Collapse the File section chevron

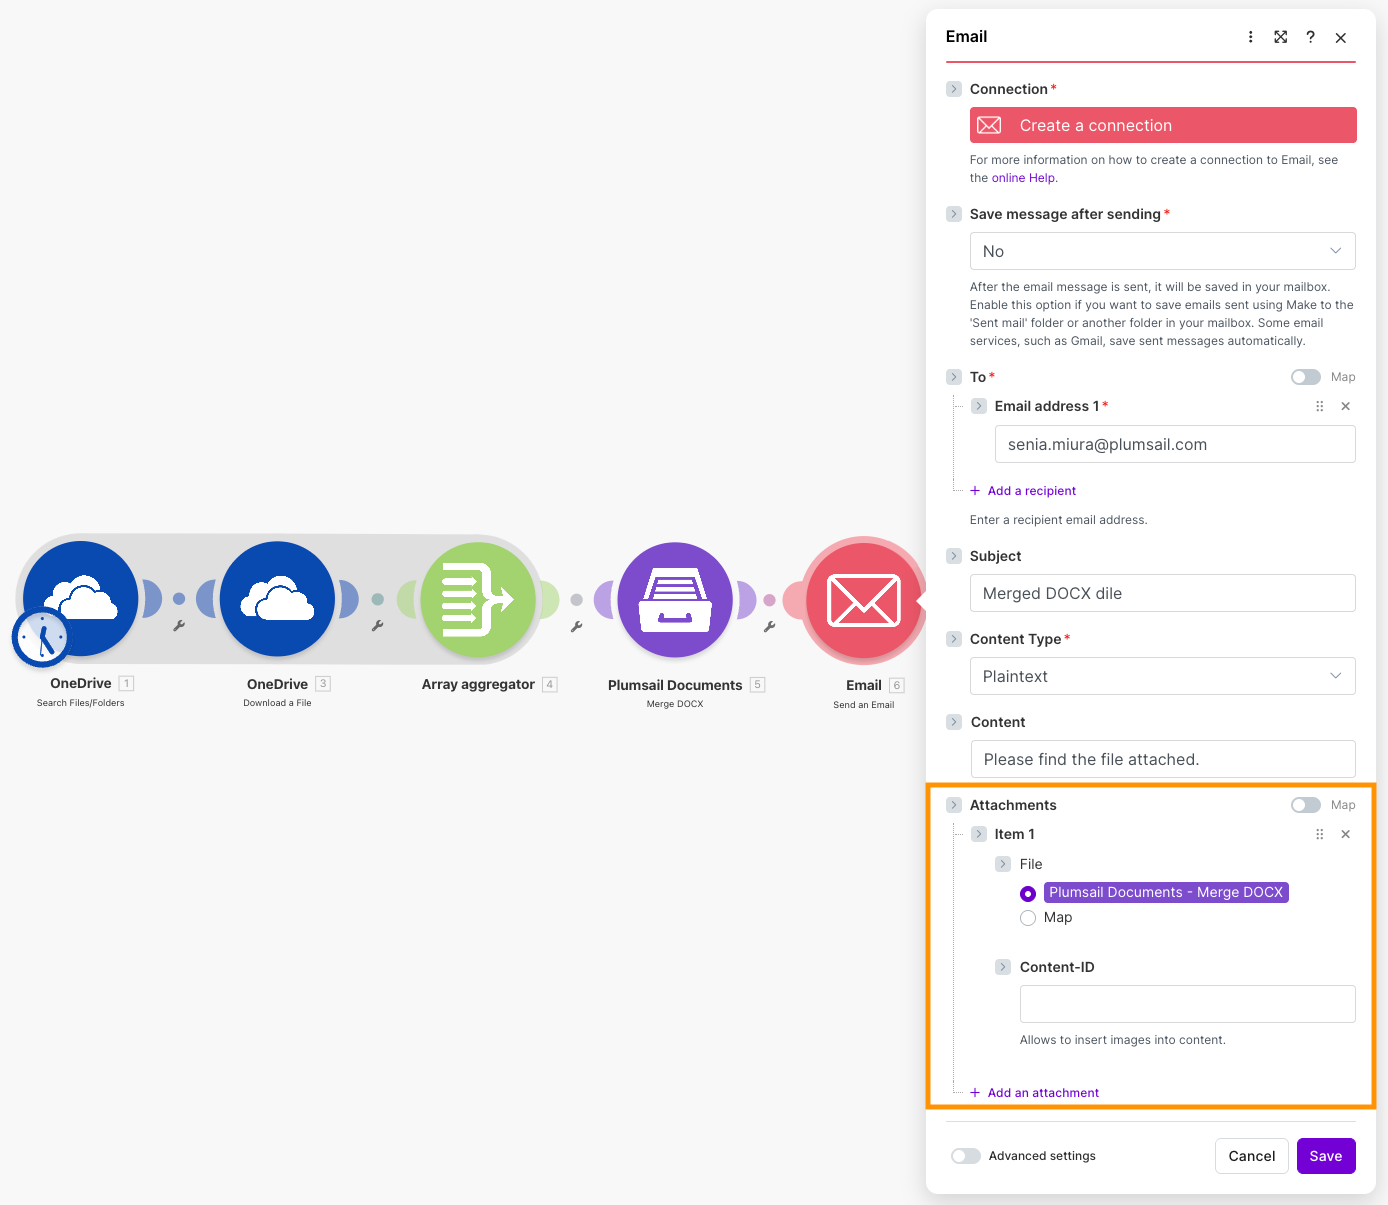coord(1003,864)
